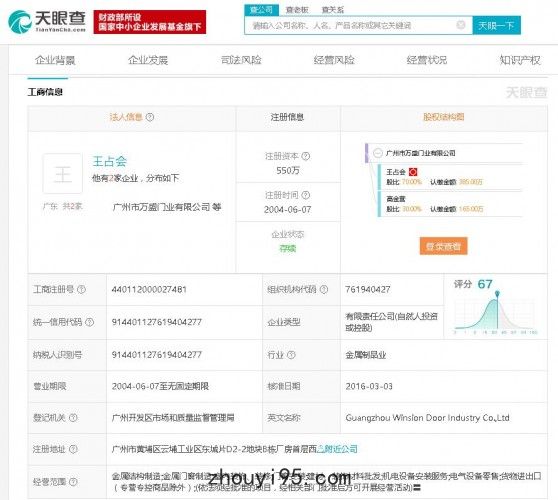Image resolution: width=558 pixels, height=500 pixels.
Task: Click the score marker on the rating curve
Action: click(497, 294)
